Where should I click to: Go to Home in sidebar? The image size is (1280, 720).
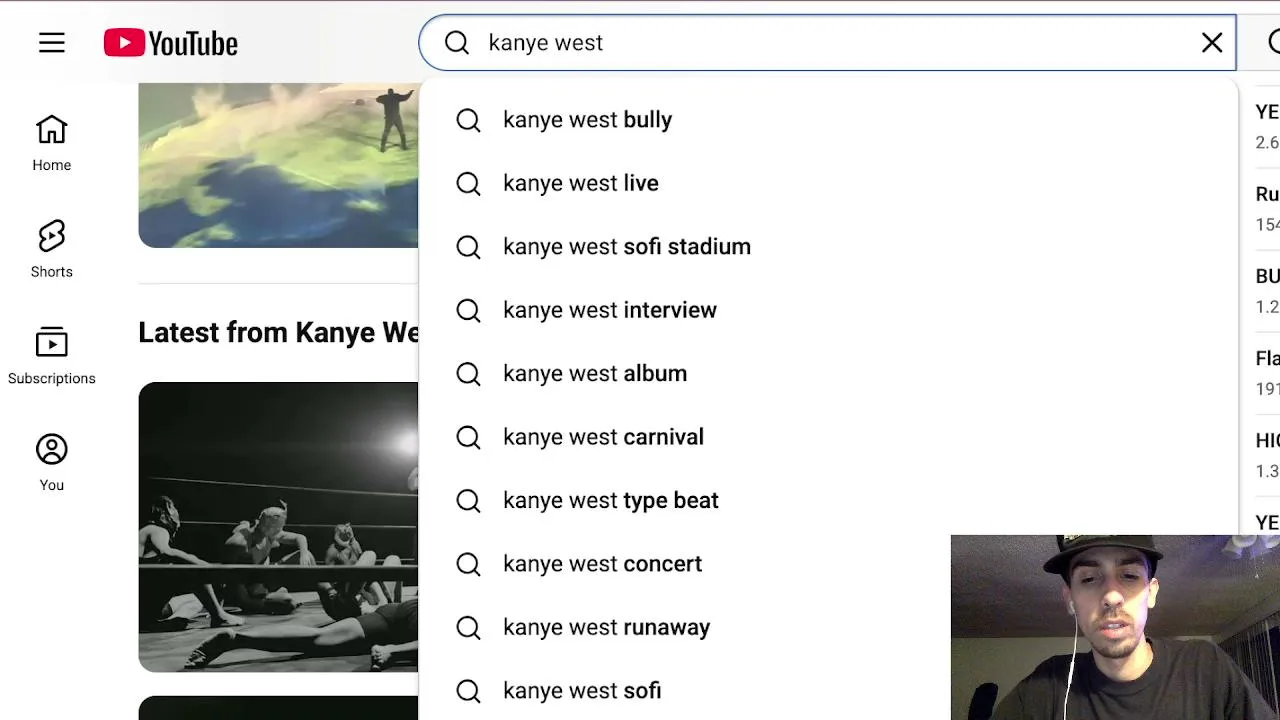(52, 143)
